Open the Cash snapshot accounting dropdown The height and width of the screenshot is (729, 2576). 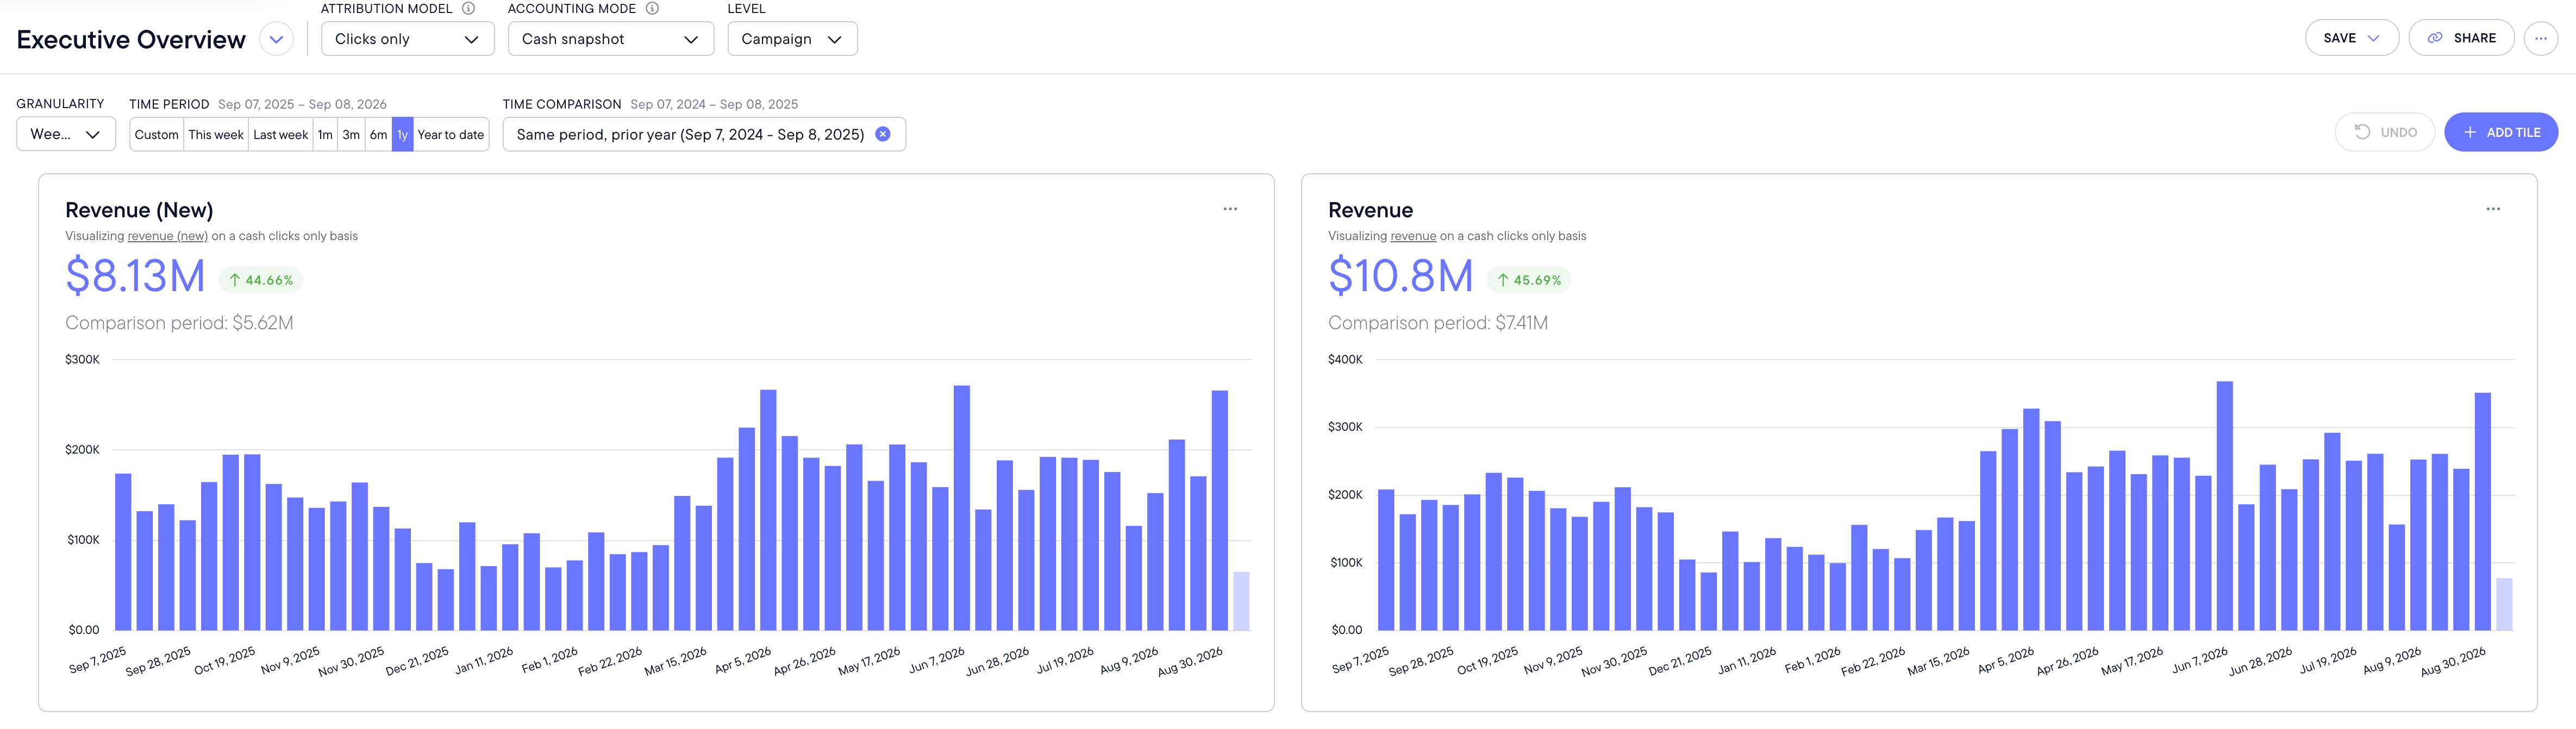point(610,39)
